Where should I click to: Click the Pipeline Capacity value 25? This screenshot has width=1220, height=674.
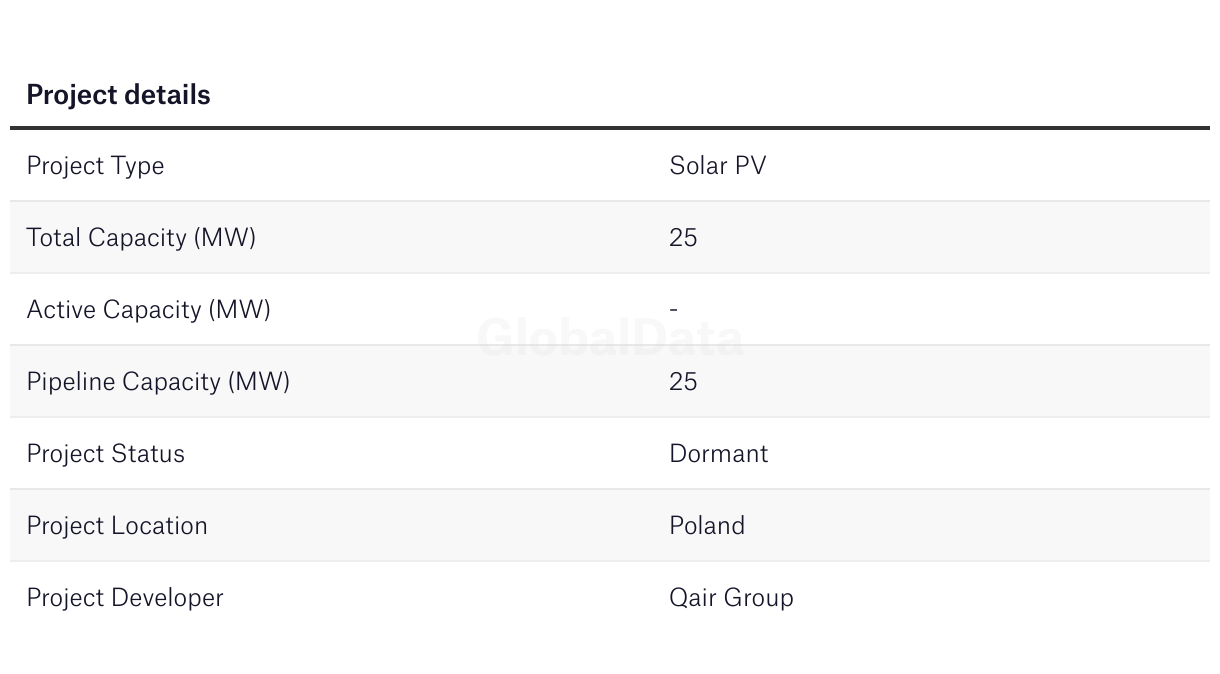pos(683,382)
